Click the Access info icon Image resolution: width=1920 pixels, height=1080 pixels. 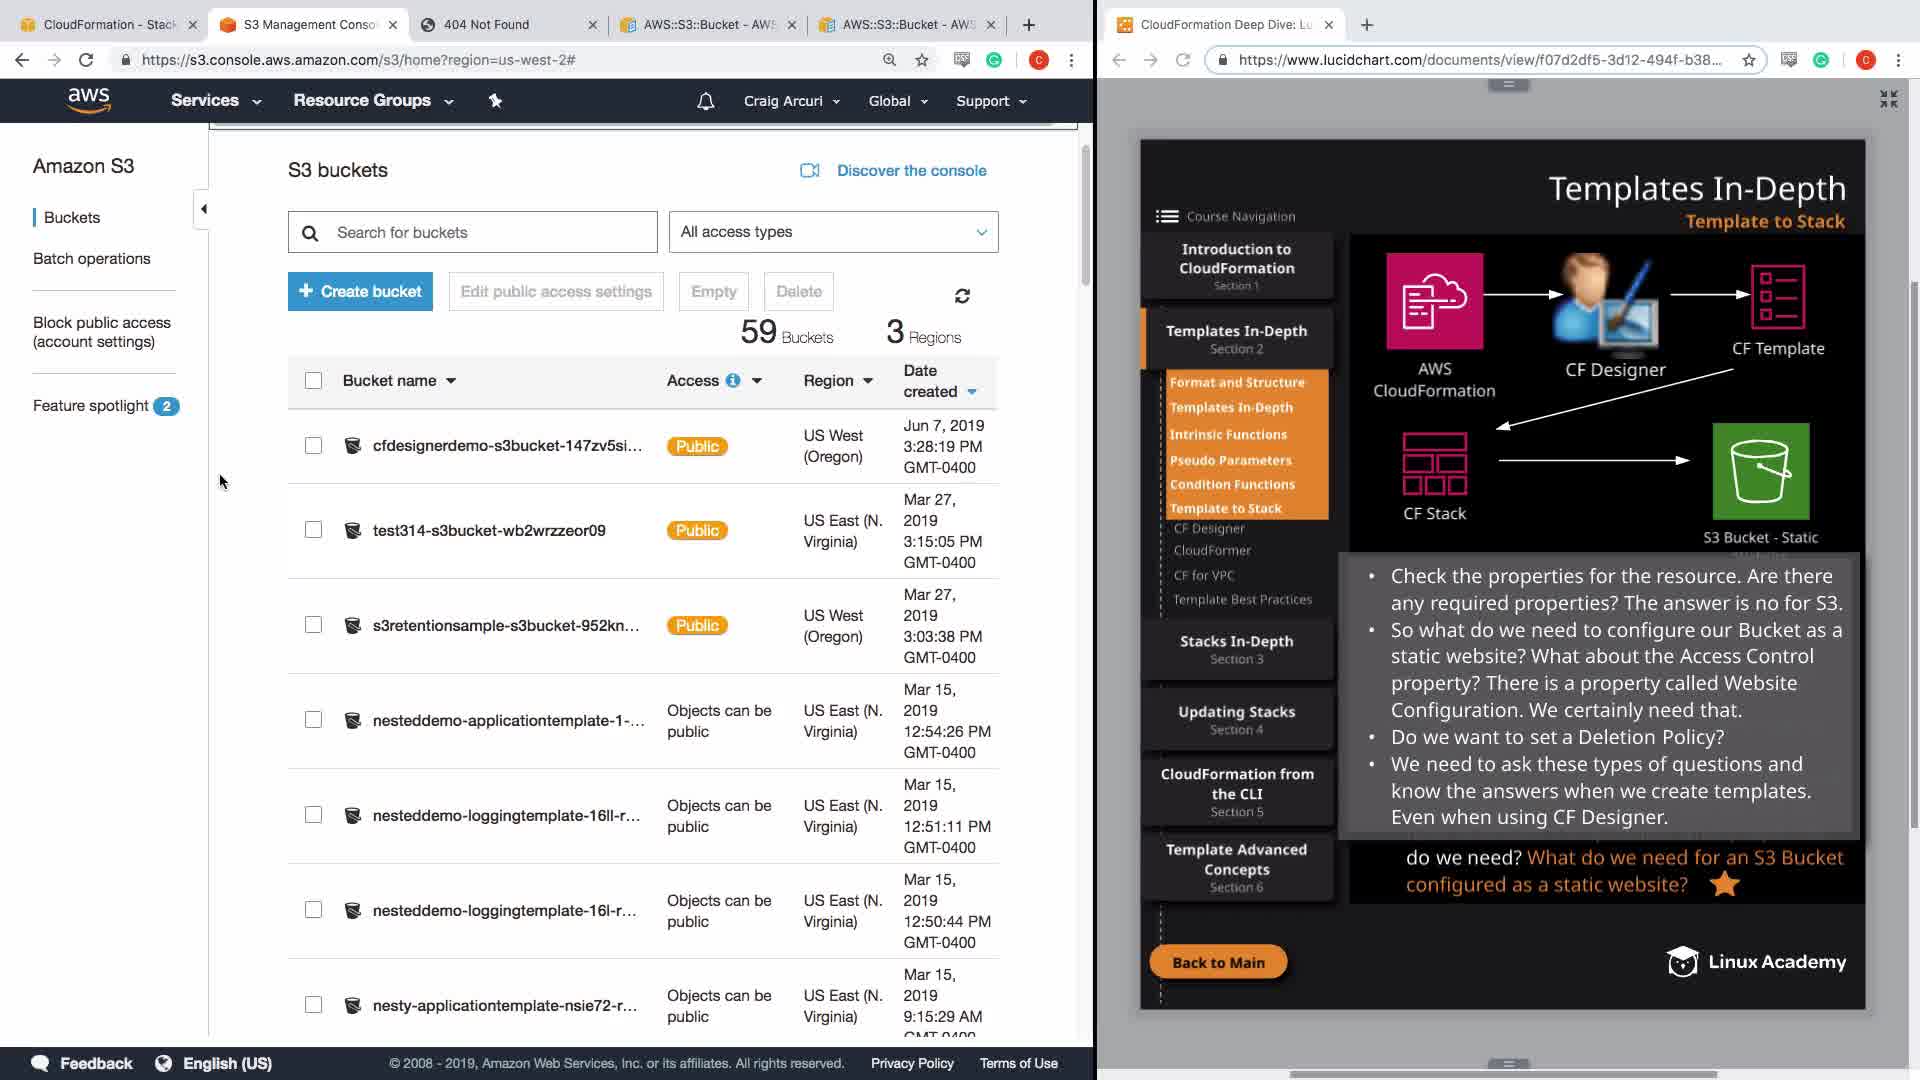click(733, 381)
